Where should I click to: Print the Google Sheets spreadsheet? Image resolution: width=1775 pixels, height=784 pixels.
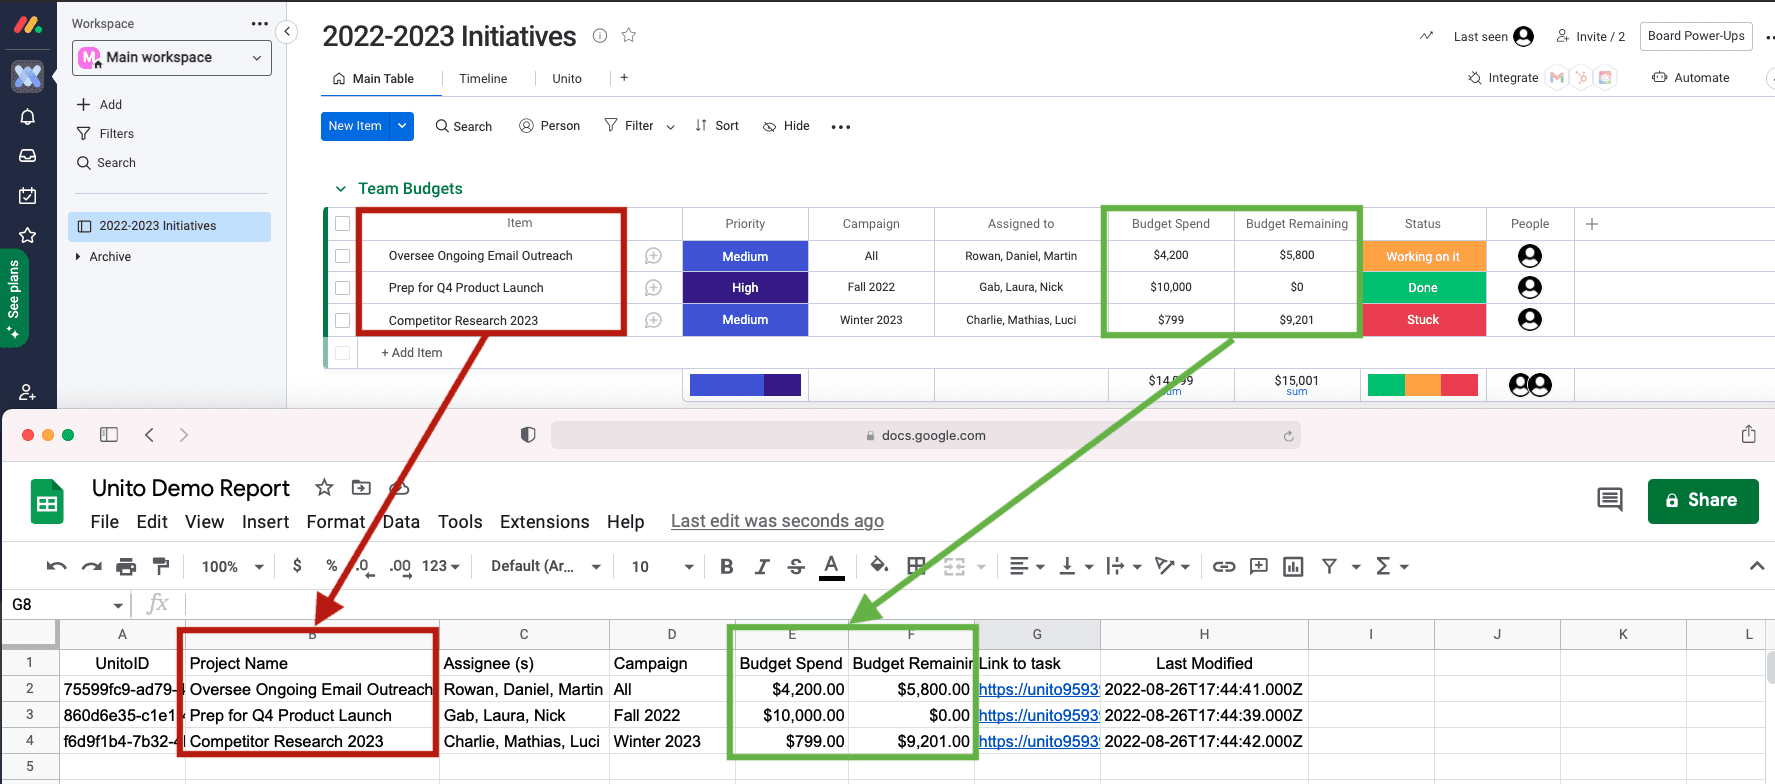pos(126,567)
